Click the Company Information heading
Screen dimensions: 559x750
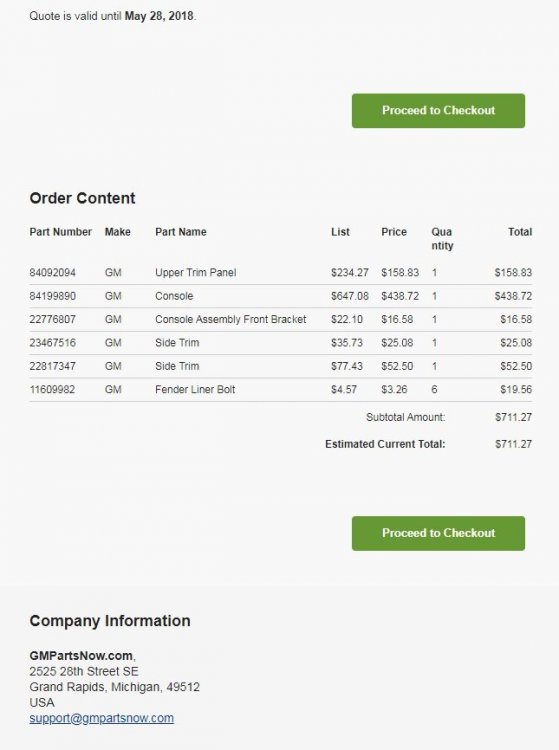pos(110,621)
